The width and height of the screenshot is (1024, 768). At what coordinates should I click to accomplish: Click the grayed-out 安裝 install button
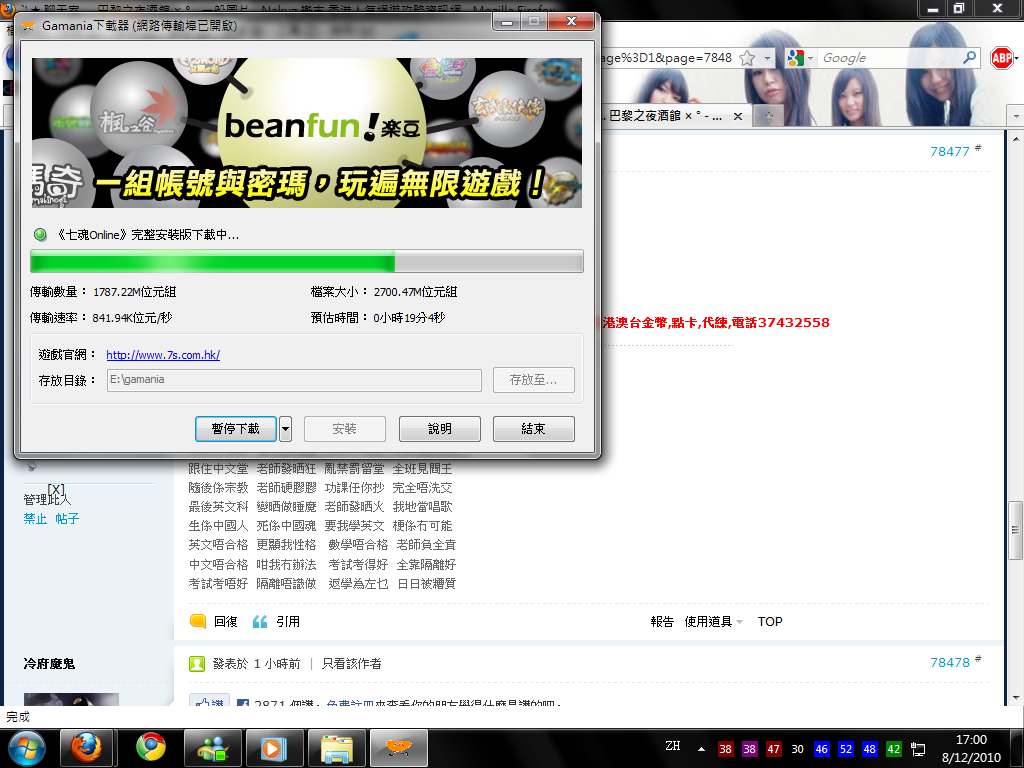pyautogui.click(x=345, y=428)
